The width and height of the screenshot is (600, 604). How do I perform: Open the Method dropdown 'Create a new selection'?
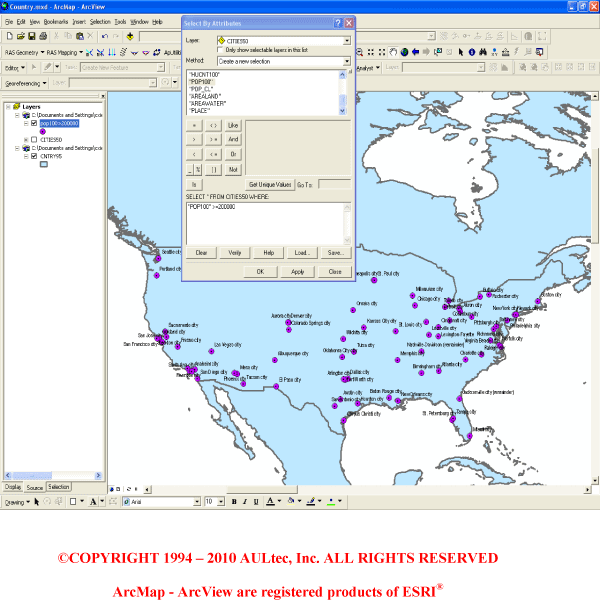tap(347, 61)
